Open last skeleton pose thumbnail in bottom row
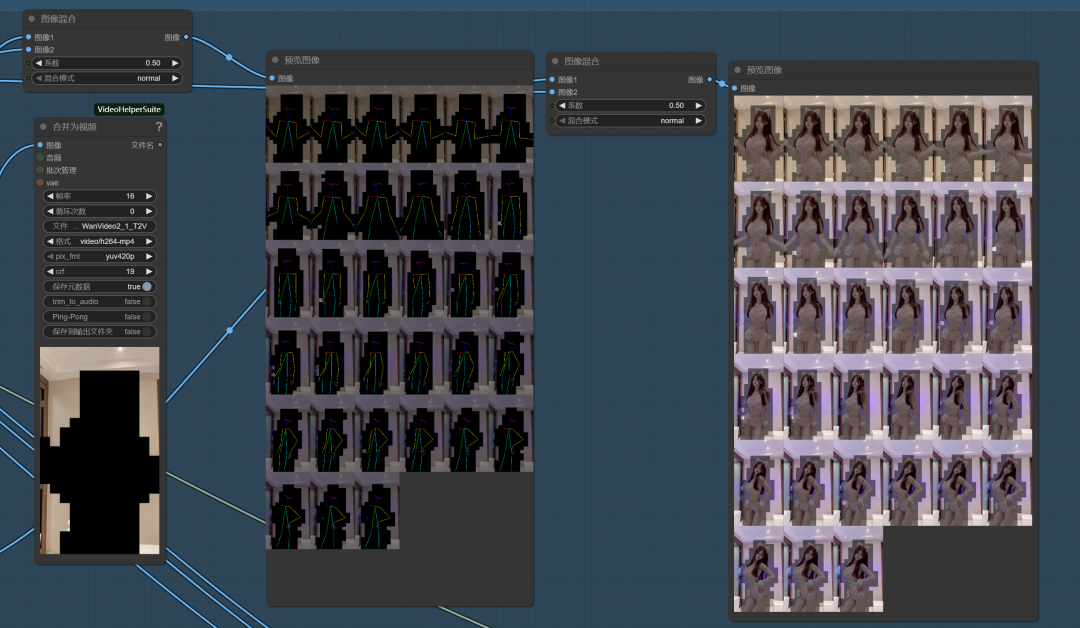The height and width of the screenshot is (628, 1080). point(377,511)
